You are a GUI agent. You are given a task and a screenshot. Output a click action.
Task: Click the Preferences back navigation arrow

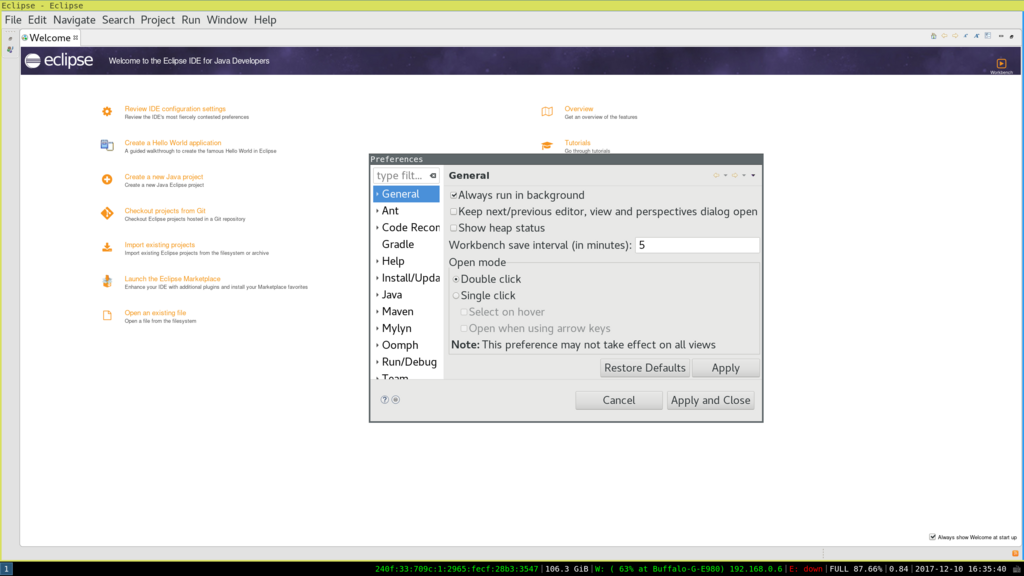coord(716,175)
